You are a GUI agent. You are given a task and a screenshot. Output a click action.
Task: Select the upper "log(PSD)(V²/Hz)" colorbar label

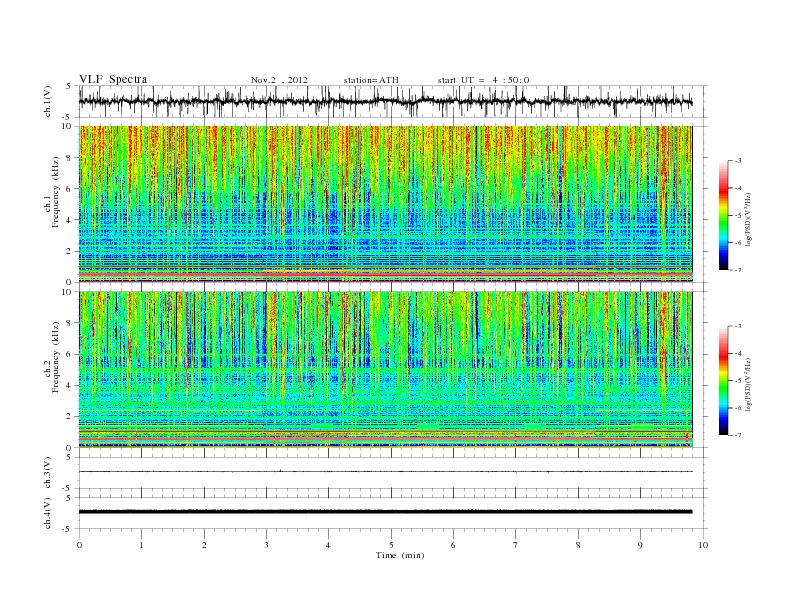[x=748, y=218]
